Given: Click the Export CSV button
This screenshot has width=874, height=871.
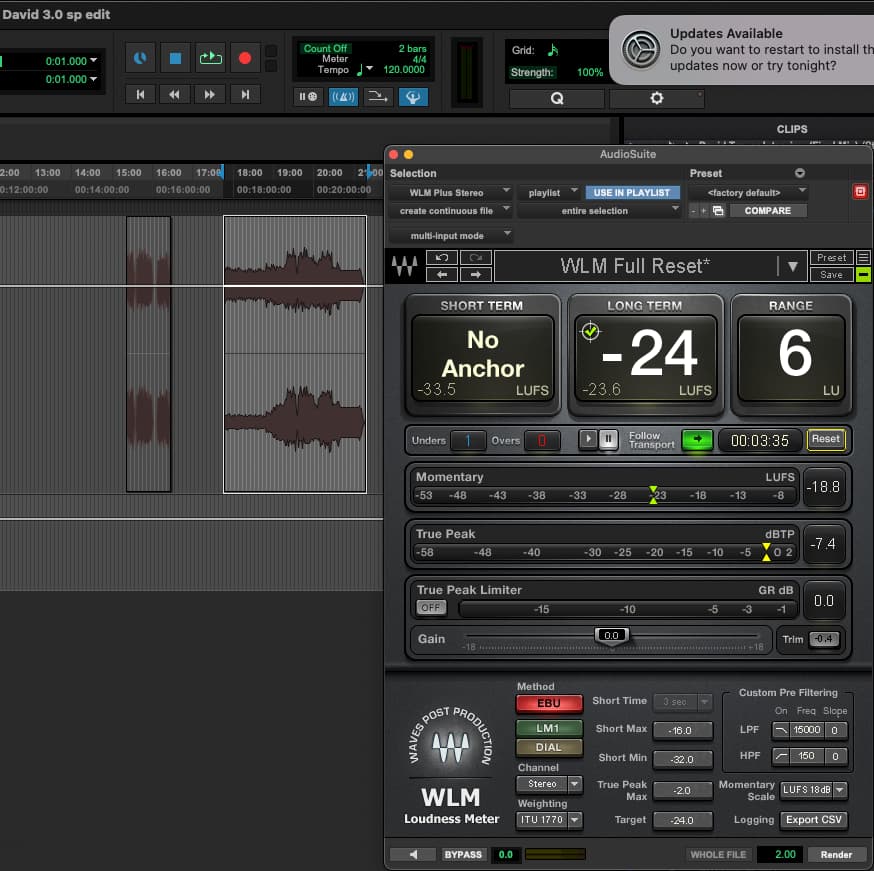Looking at the screenshot, I should coord(814,820).
